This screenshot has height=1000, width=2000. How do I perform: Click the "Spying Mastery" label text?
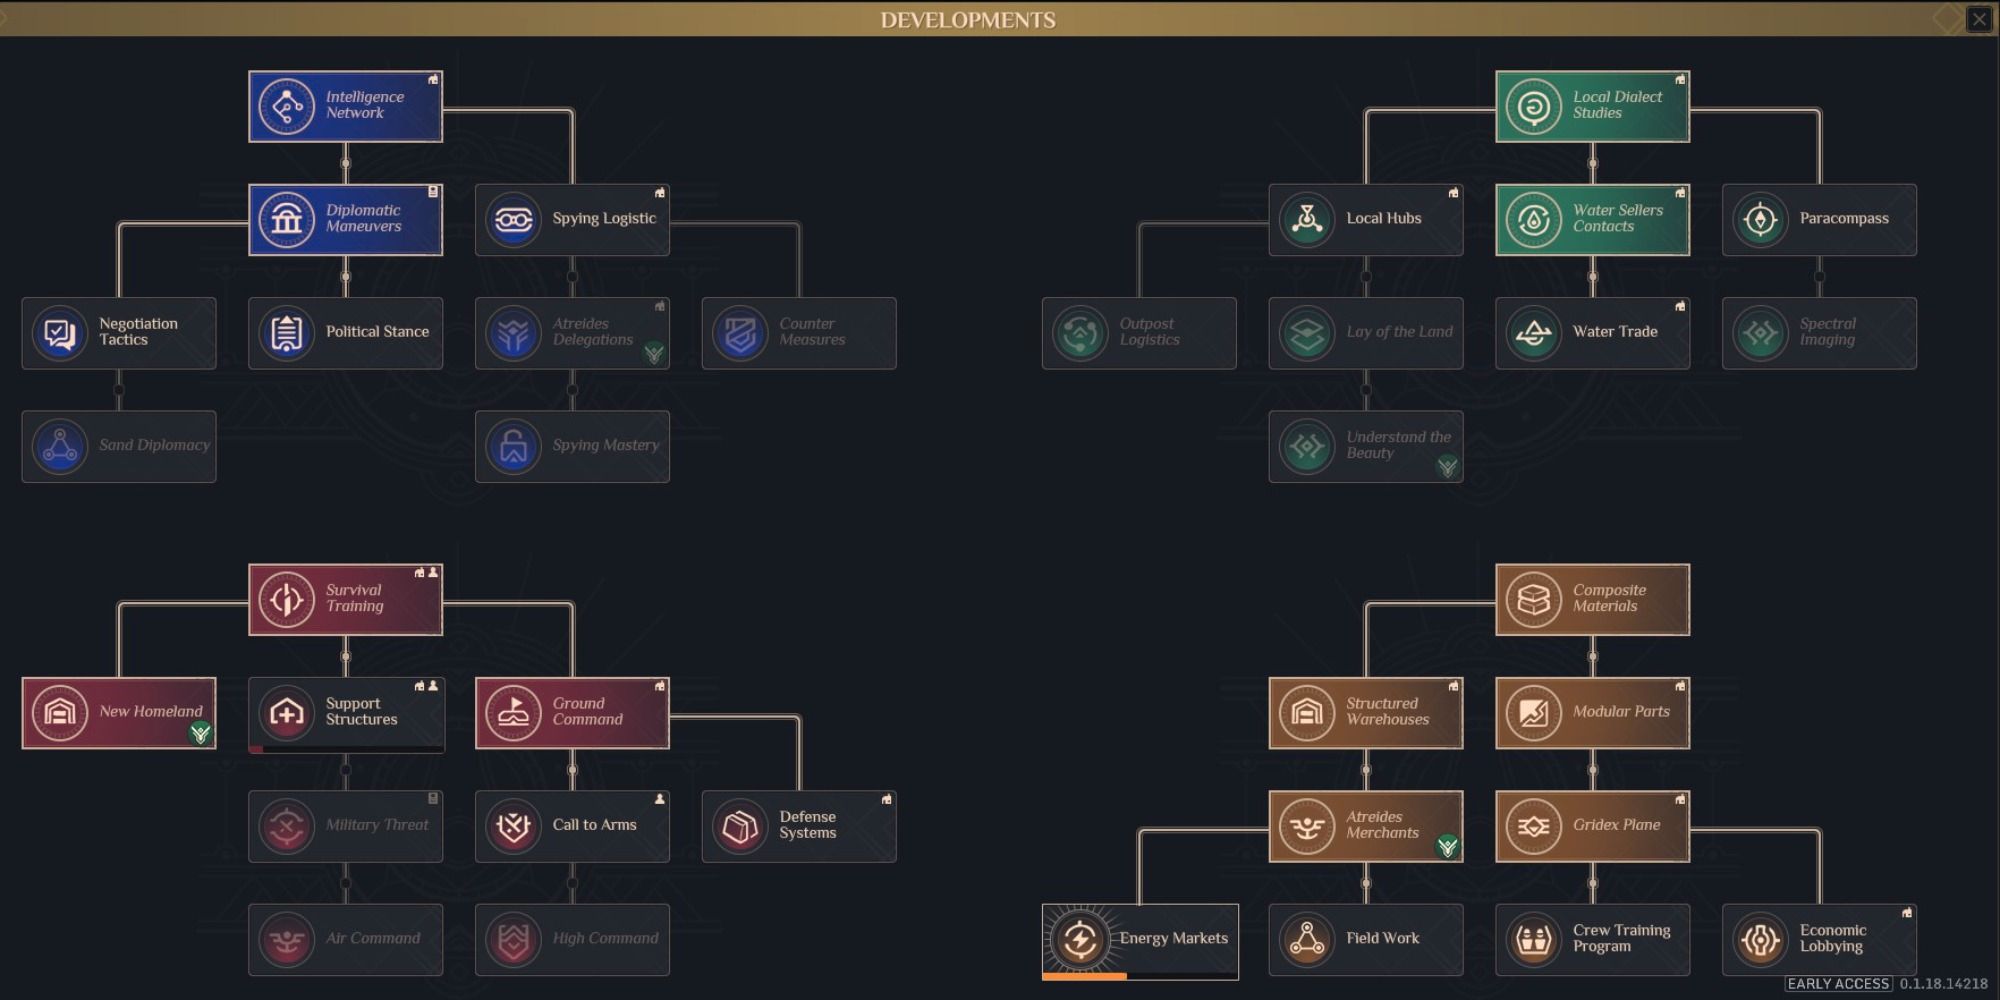pyautogui.click(x=605, y=445)
